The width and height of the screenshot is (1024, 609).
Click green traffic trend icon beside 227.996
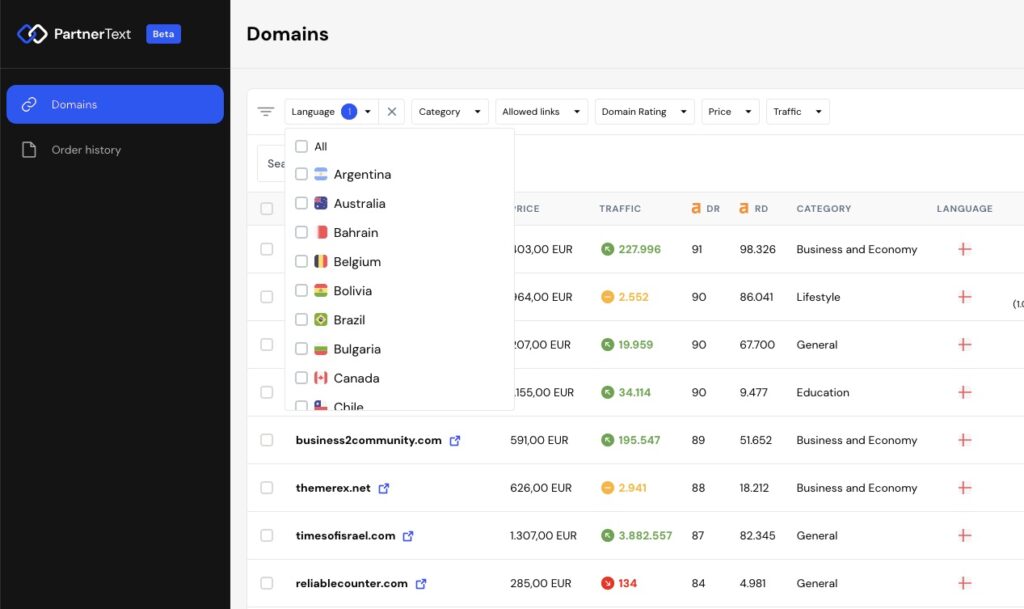[607, 249]
